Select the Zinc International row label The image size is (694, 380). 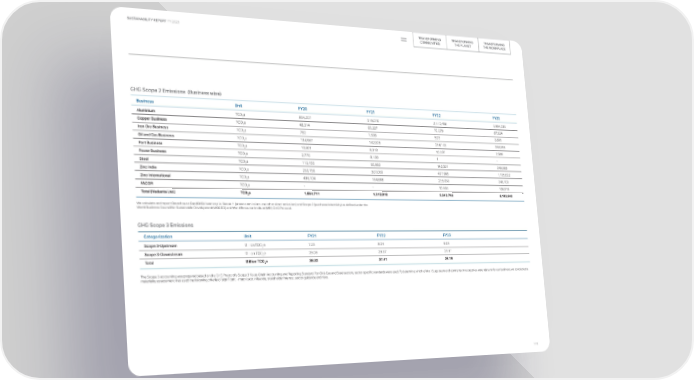[155, 175]
